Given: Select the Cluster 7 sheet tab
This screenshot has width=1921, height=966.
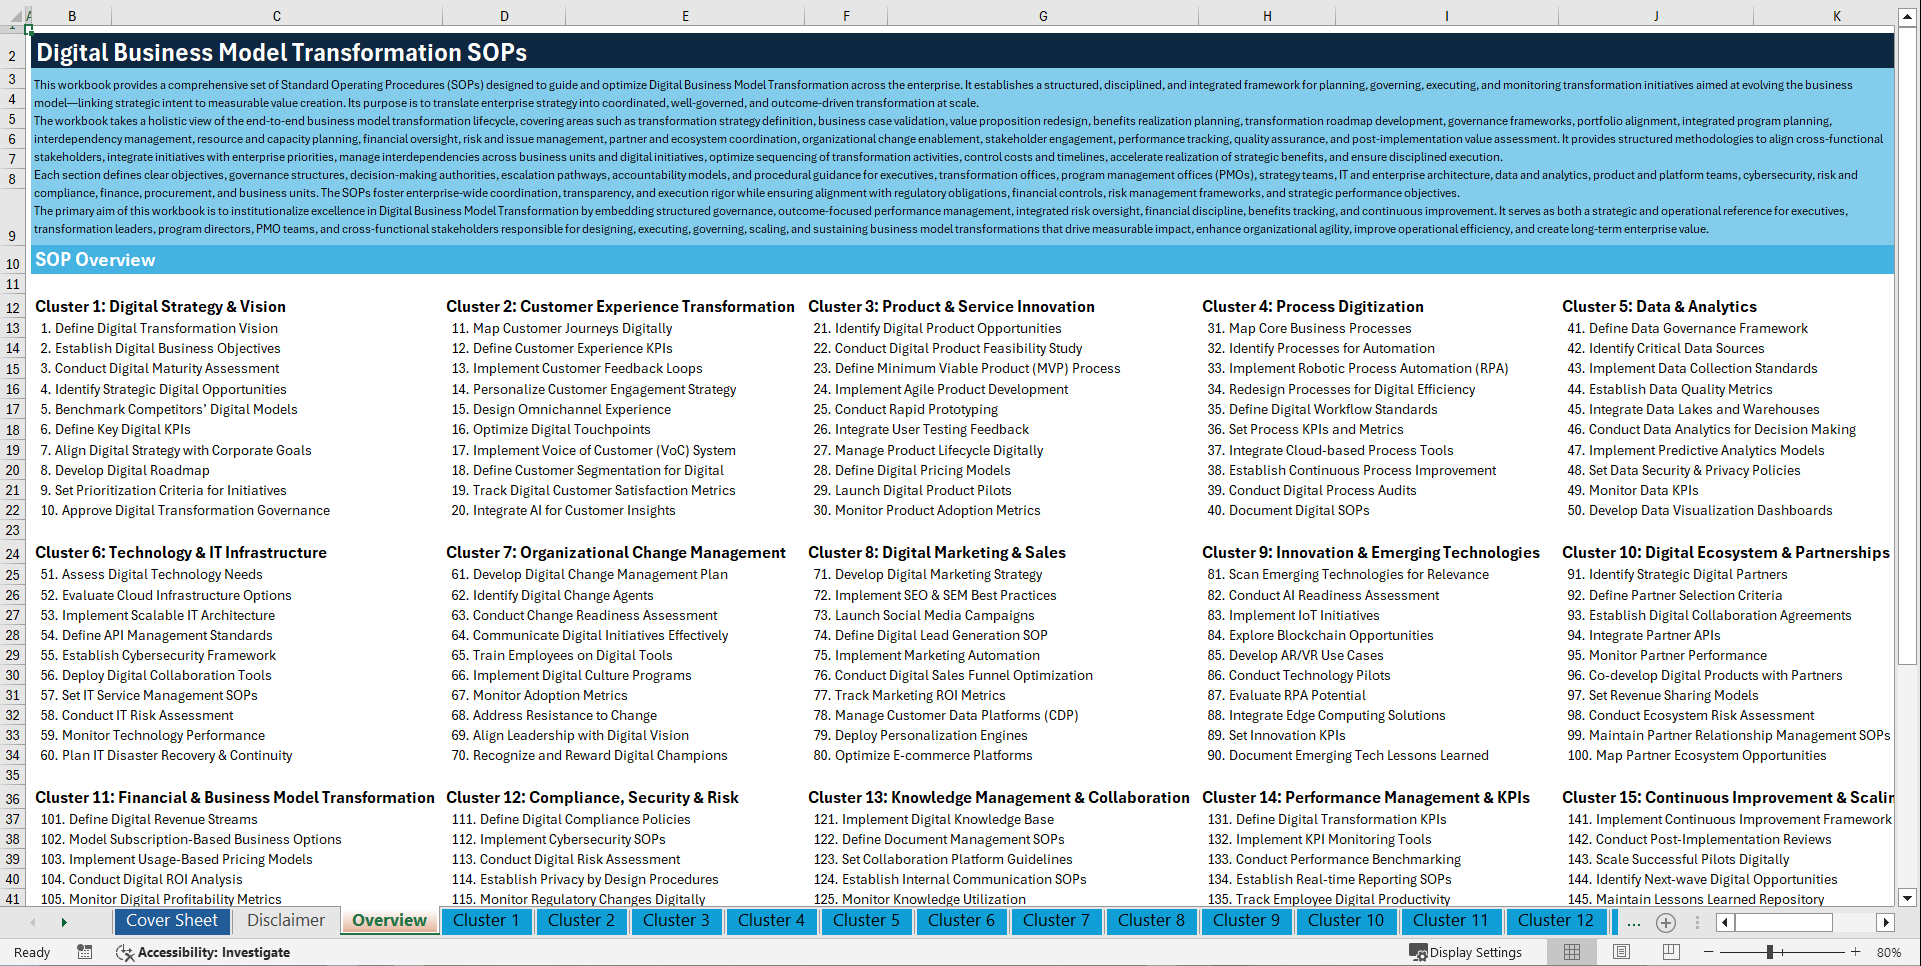Looking at the screenshot, I should 1056,921.
